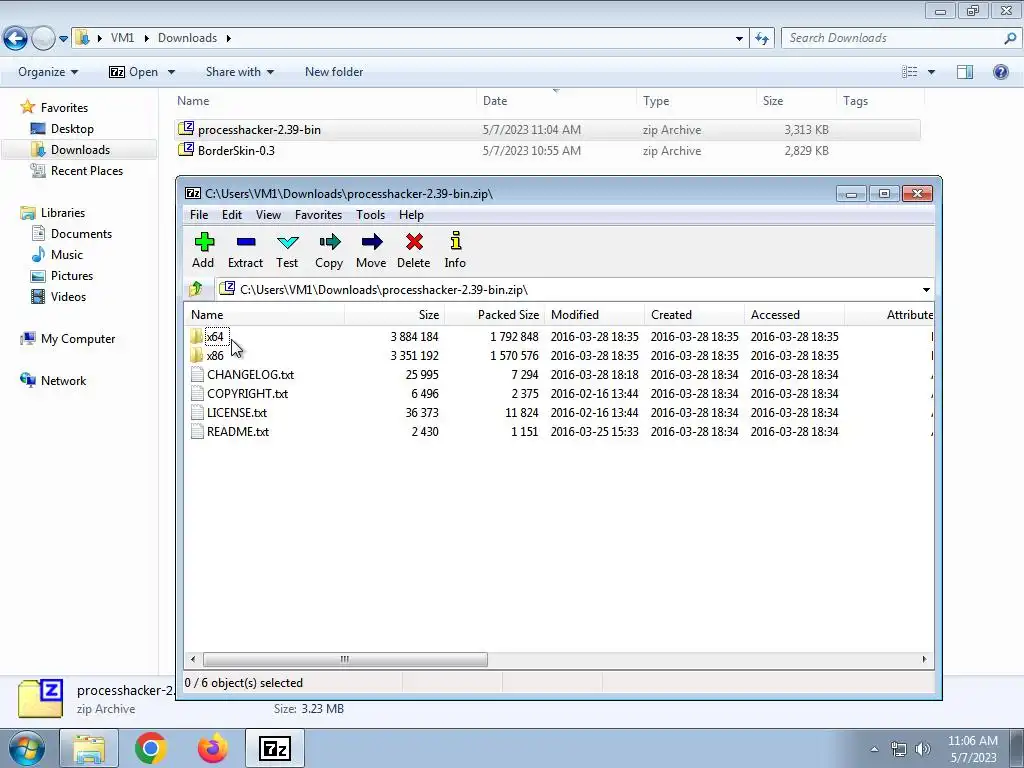Select processhacker-2.39-bin zip icon in Explorer
Image resolution: width=1024 pixels, height=768 pixels.
186,129
